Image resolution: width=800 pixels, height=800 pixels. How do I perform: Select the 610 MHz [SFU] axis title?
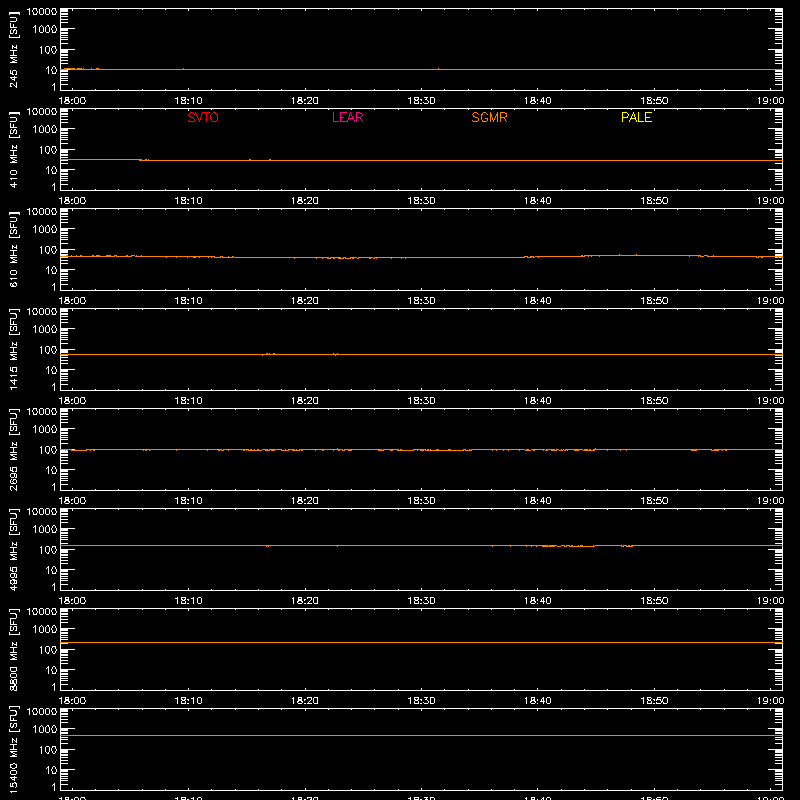pyautogui.click(x=13, y=249)
